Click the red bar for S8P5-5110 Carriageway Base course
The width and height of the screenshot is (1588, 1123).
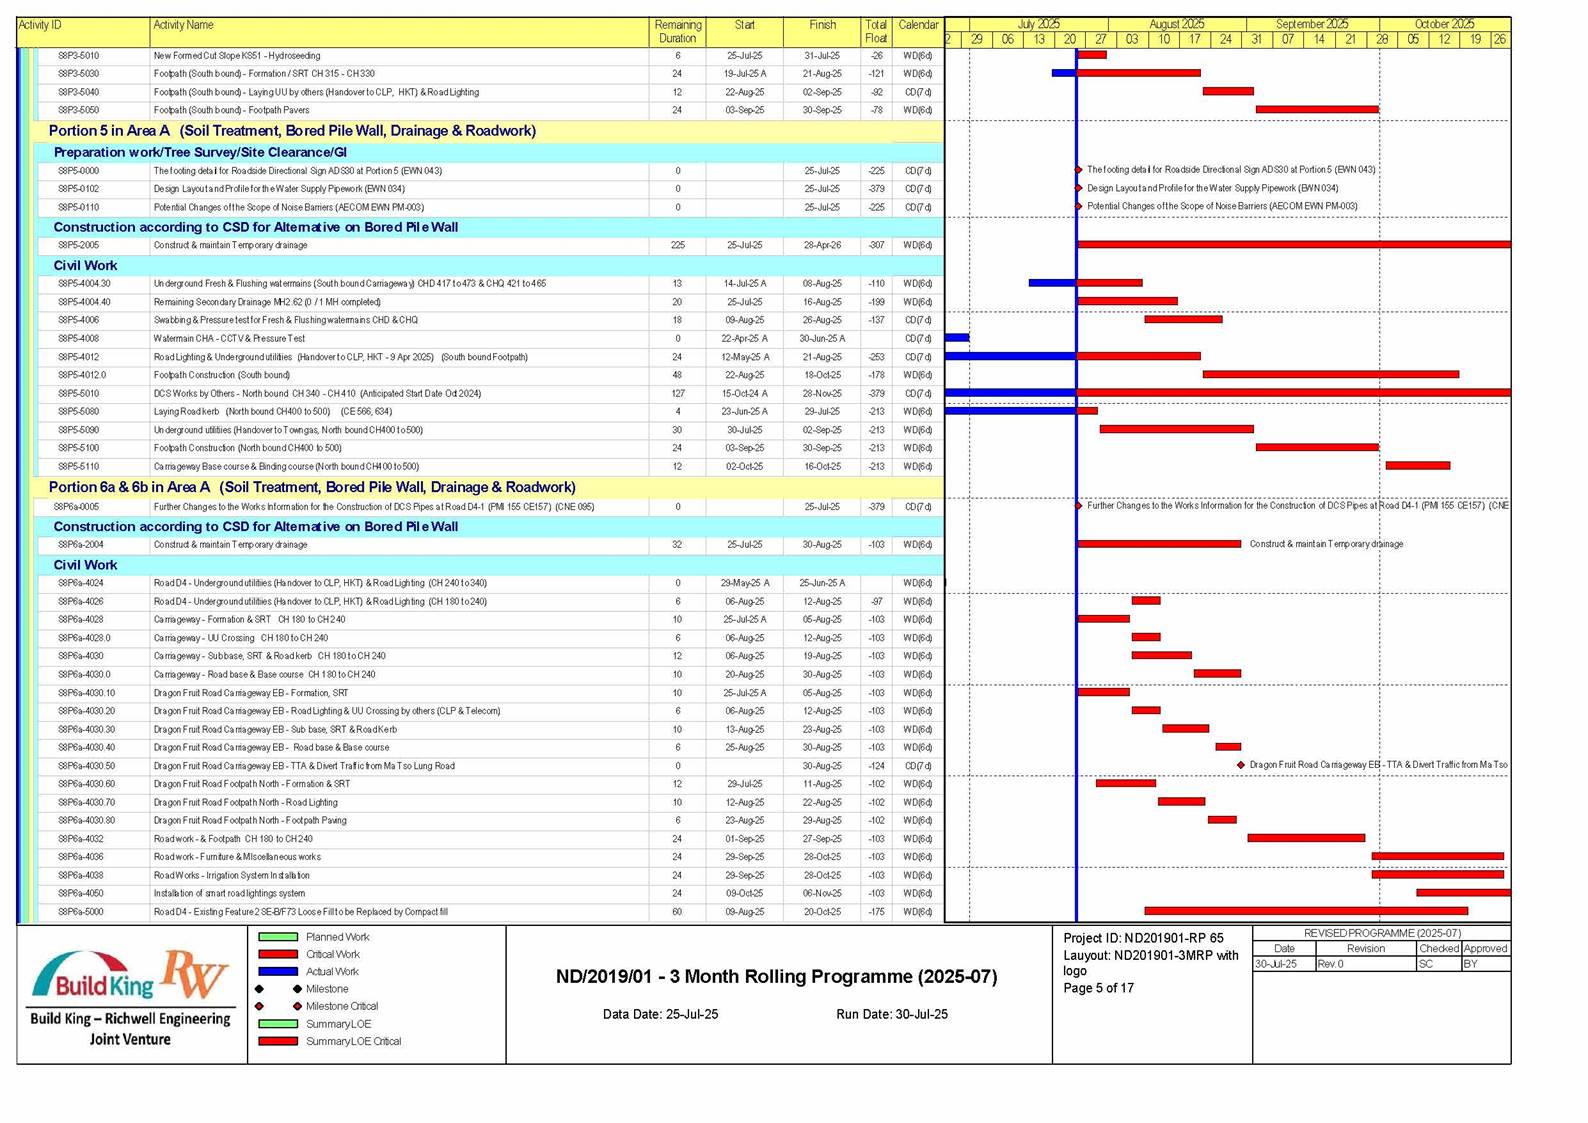point(1417,466)
